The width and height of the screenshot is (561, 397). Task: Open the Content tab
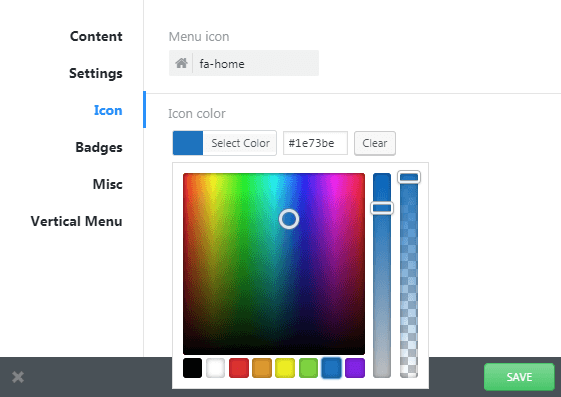pyautogui.click(x=96, y=36)
